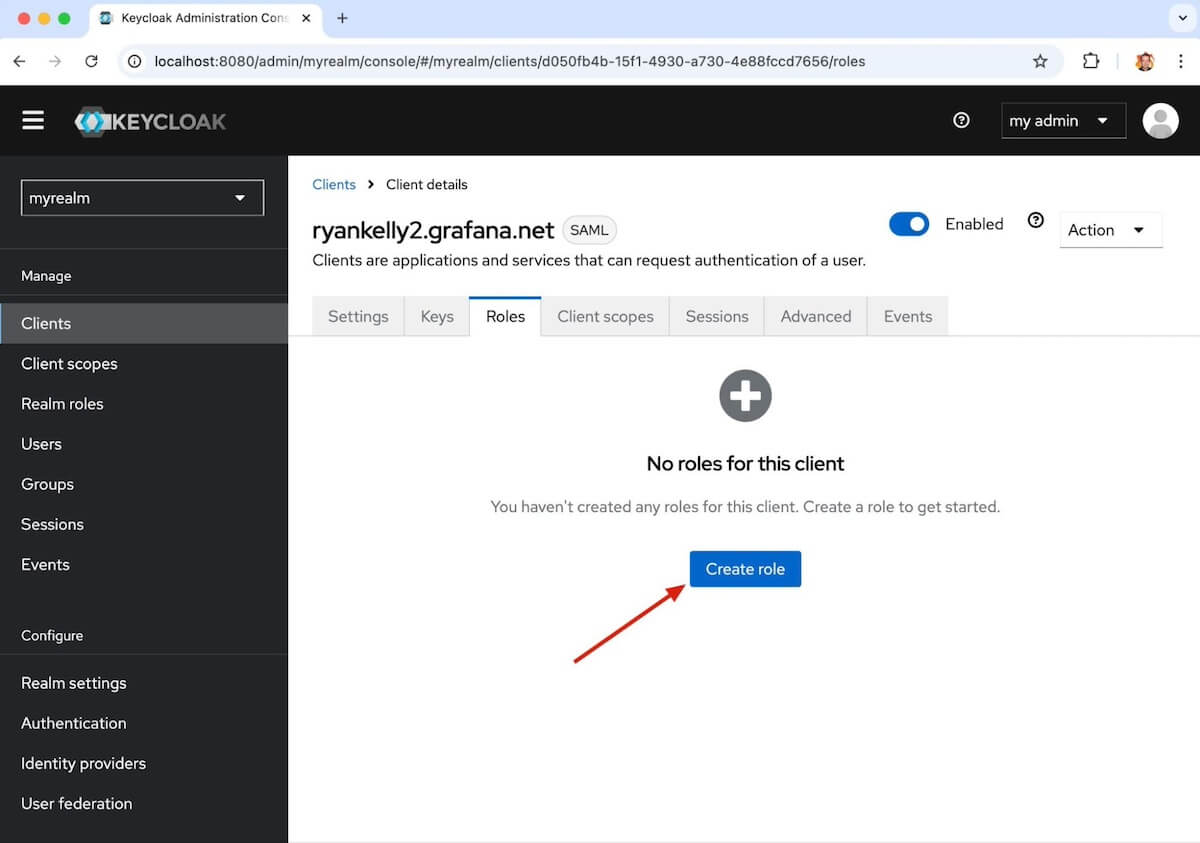Open Clients in the sidebar
The width and height of the screenshot is (1200, 843).
144,323
